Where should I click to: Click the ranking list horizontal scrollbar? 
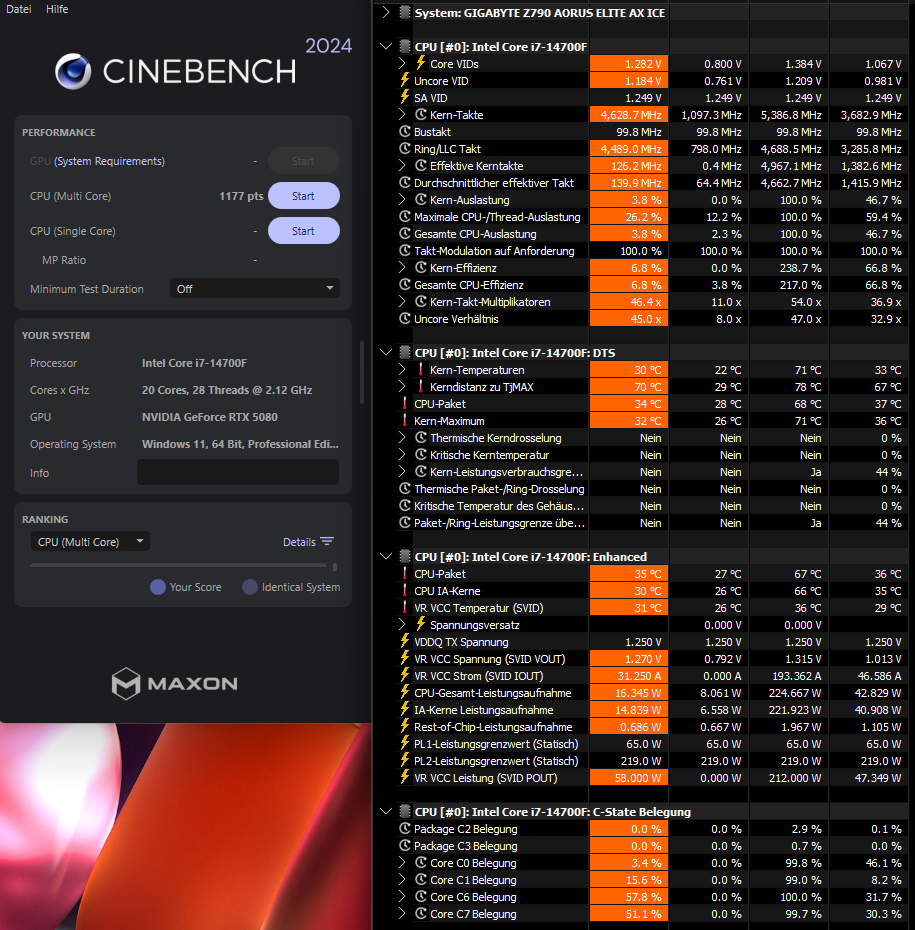[x=178, y=565]
